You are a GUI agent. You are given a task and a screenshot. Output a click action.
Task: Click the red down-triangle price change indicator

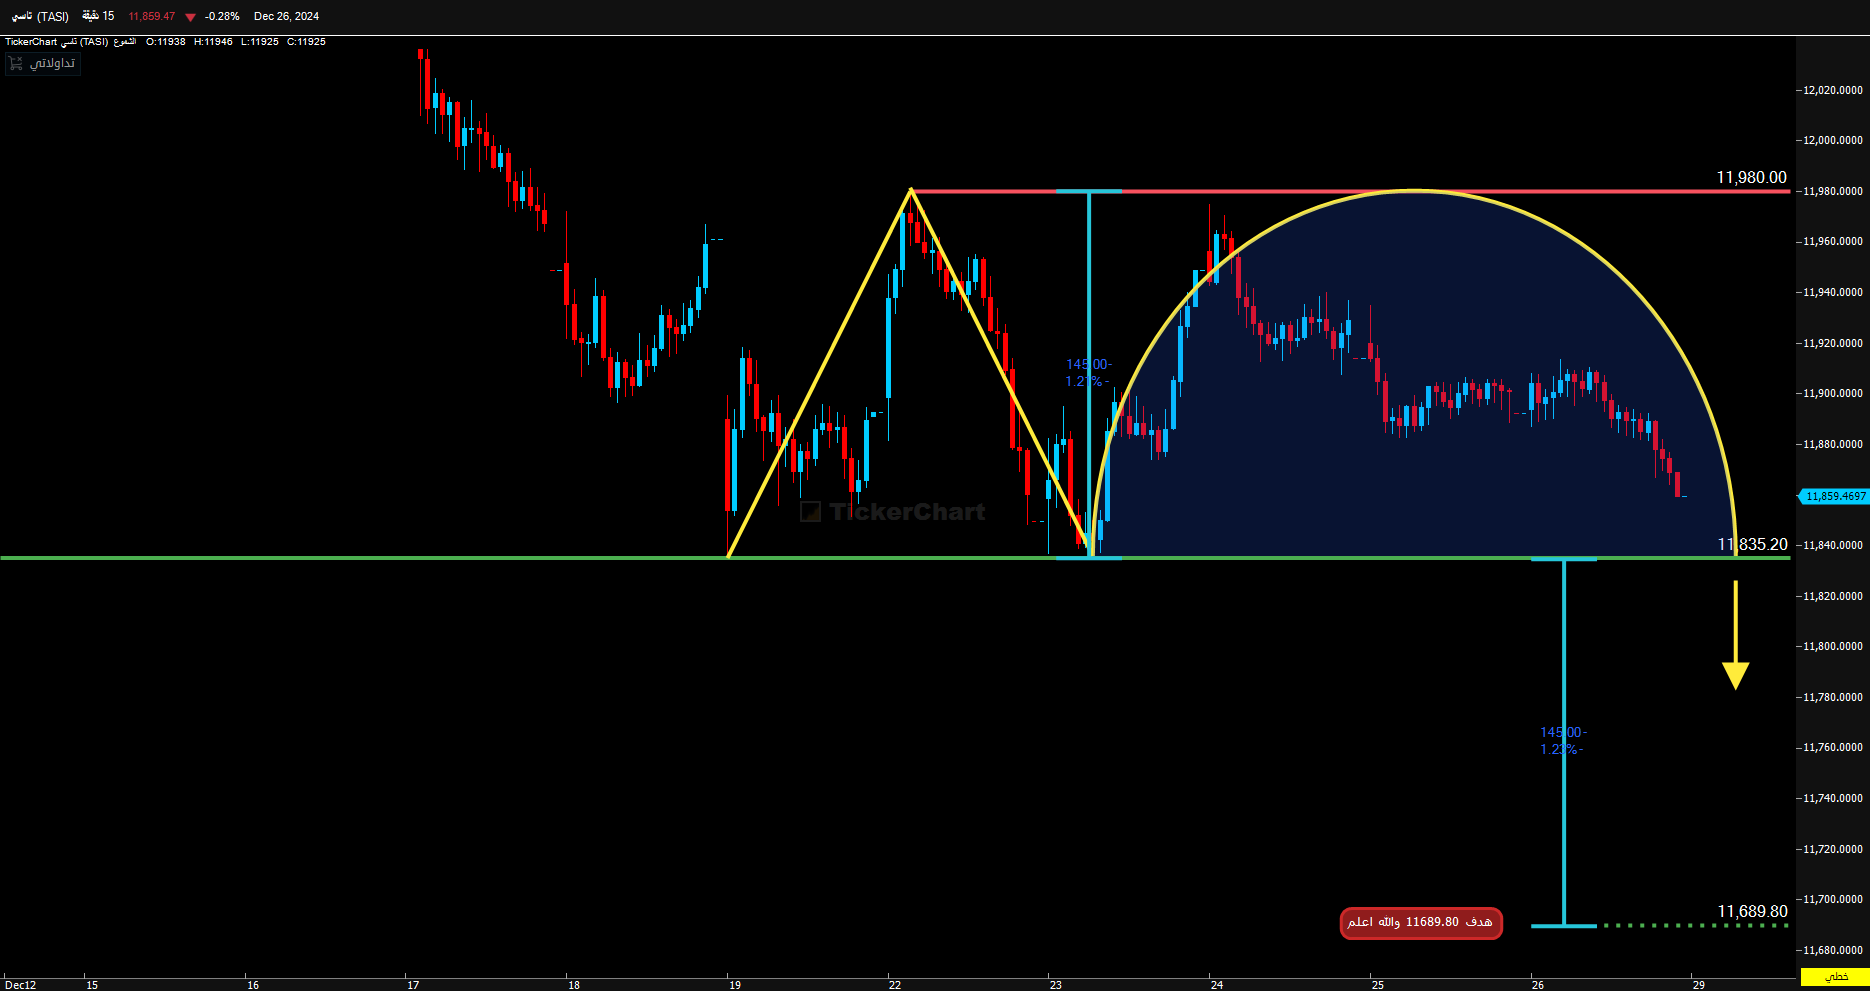pyautogui.click(x=191, y=17)
